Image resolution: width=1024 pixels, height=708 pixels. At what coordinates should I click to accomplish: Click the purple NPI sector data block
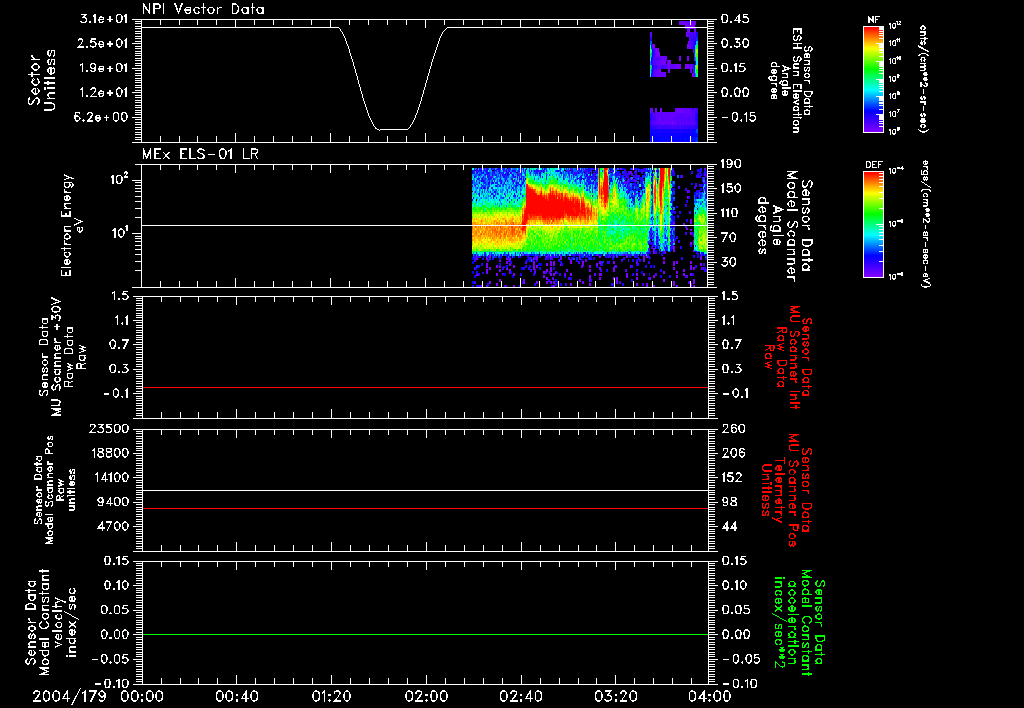(x=674, y=124)
